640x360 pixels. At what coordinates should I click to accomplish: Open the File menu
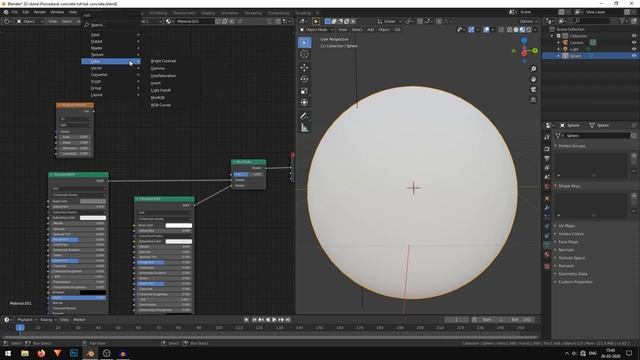pos(15,12)
